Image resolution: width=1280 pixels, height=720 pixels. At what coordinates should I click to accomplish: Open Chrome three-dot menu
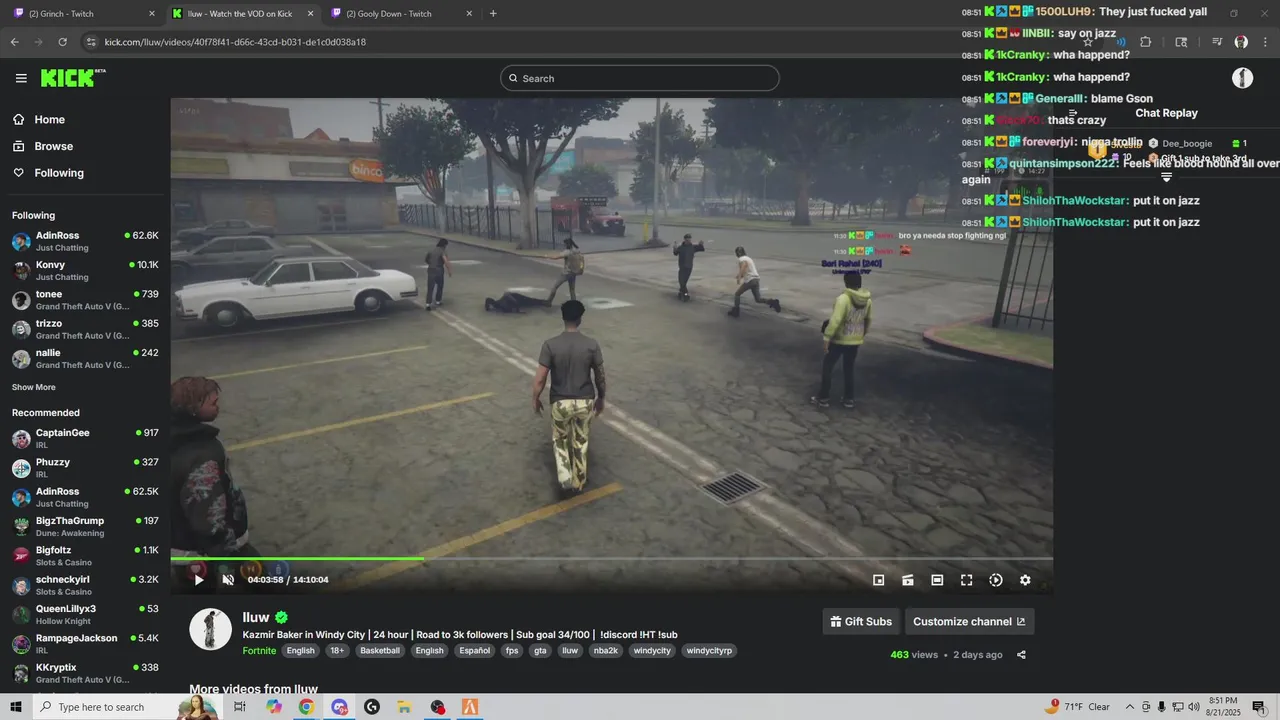coord(1265,42)
